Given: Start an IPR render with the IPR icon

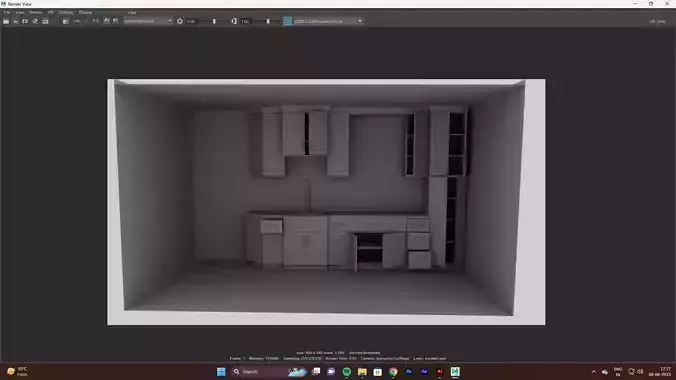Looking at the screenshot, I should [35, 21].
